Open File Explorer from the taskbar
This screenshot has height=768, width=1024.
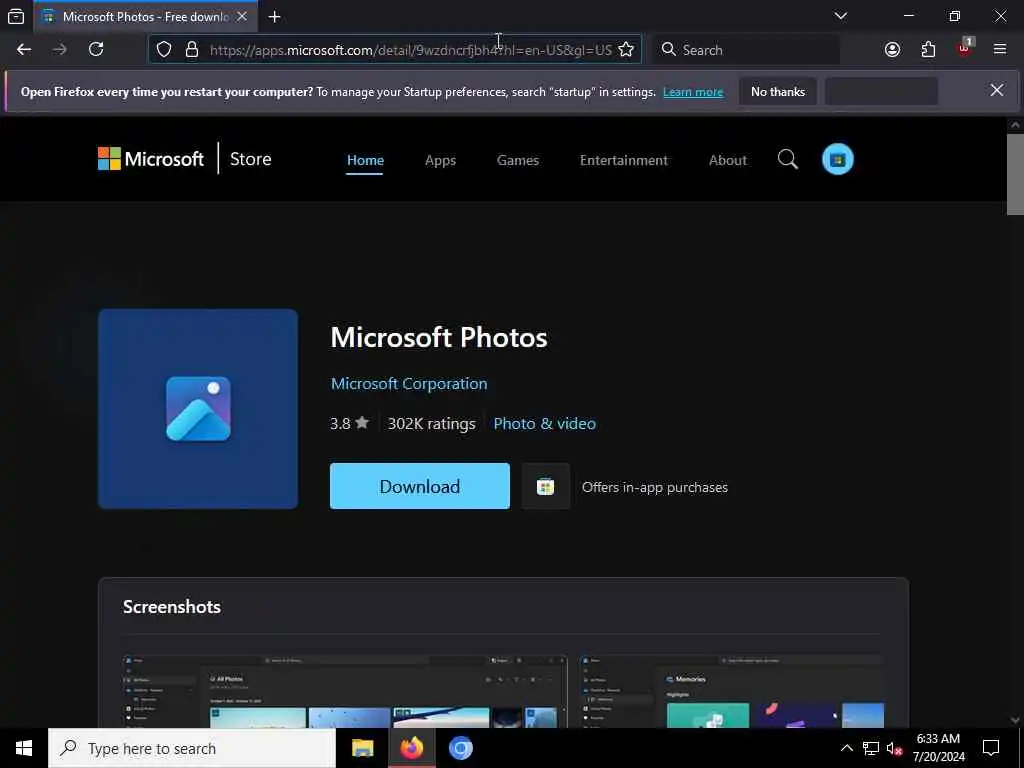click(x=362, y=748)
